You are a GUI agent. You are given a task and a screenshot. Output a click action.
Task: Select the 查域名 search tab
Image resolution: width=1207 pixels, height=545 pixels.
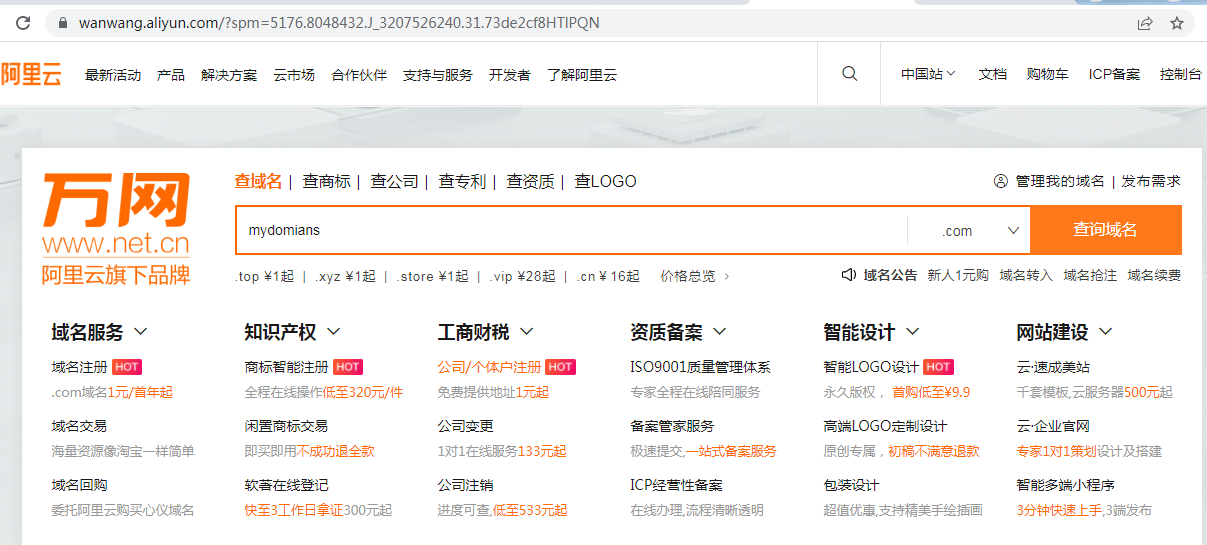click(x=258, y=181)
